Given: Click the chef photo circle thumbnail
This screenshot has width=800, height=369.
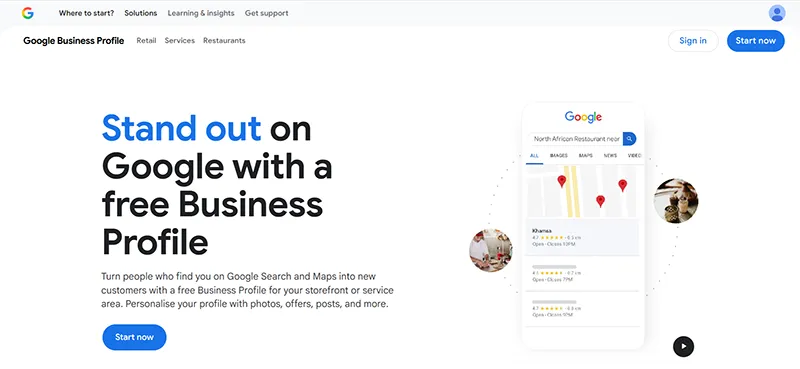Looking at the screenshot, I should point(491,250).
